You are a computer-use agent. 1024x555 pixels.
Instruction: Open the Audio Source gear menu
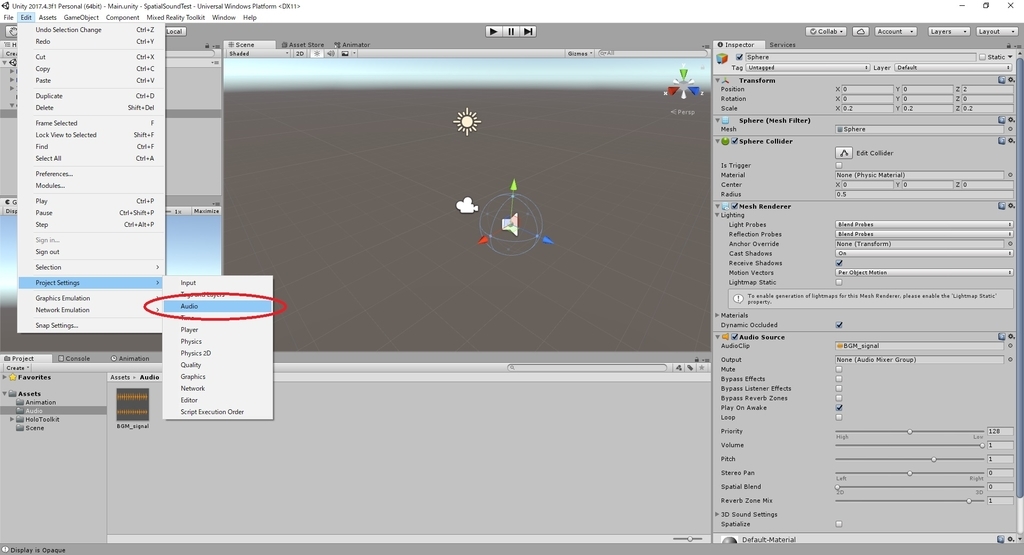(x=1011, y=337)
